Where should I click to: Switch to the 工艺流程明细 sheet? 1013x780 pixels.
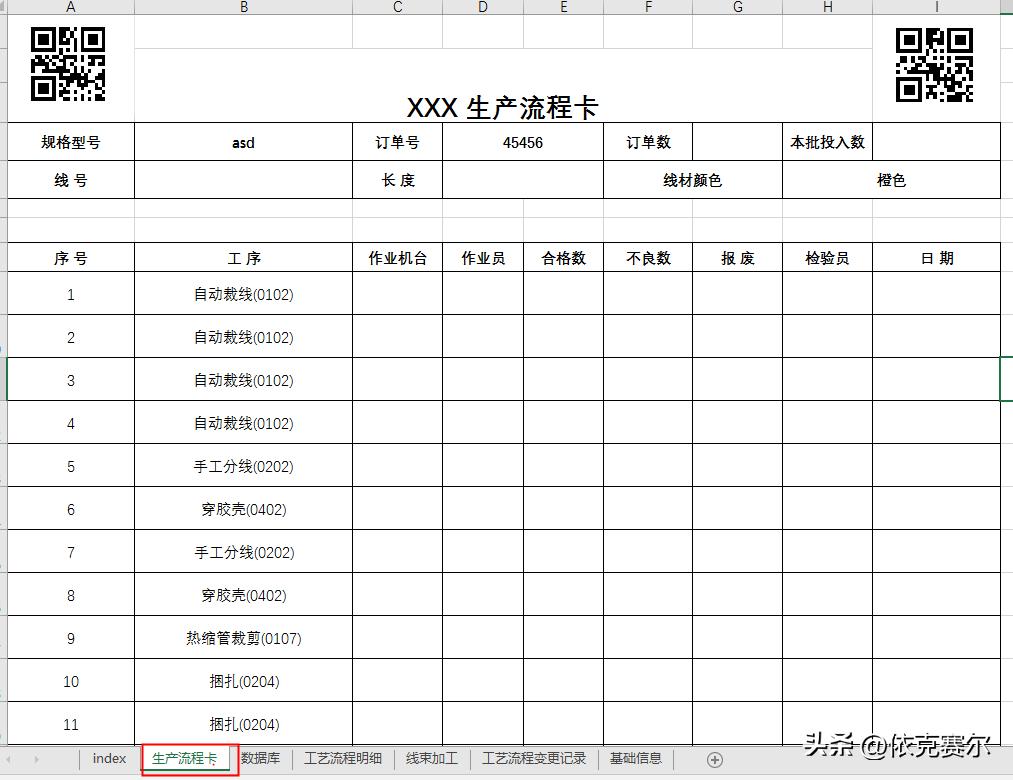coord(342,758)
